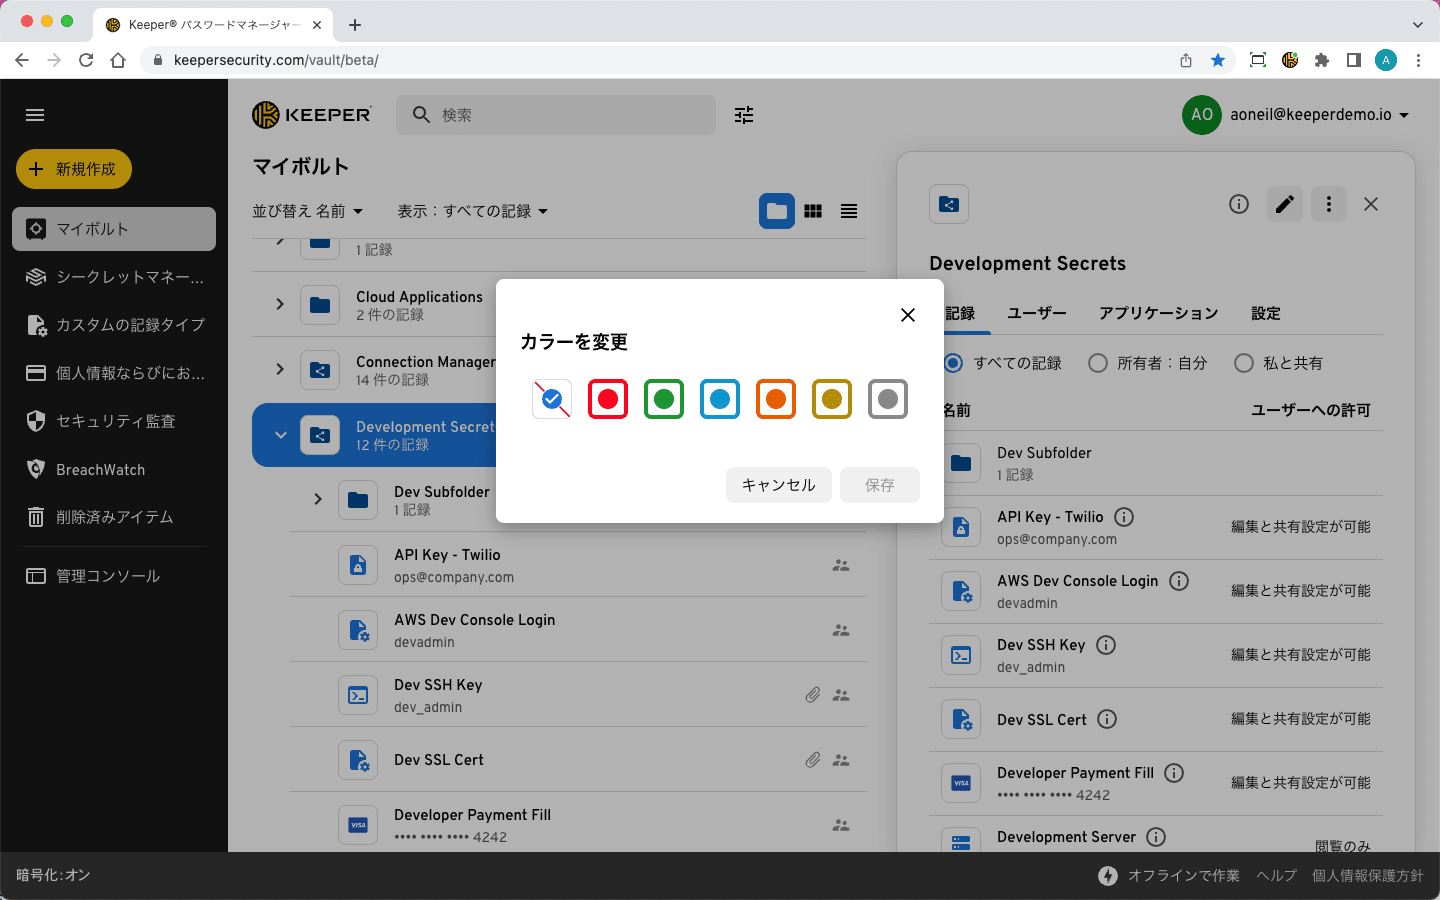Viewport: 1440px width, 900px height.
Task: Select the 'すべての記録' radio button
Action: tap(954, 363)
